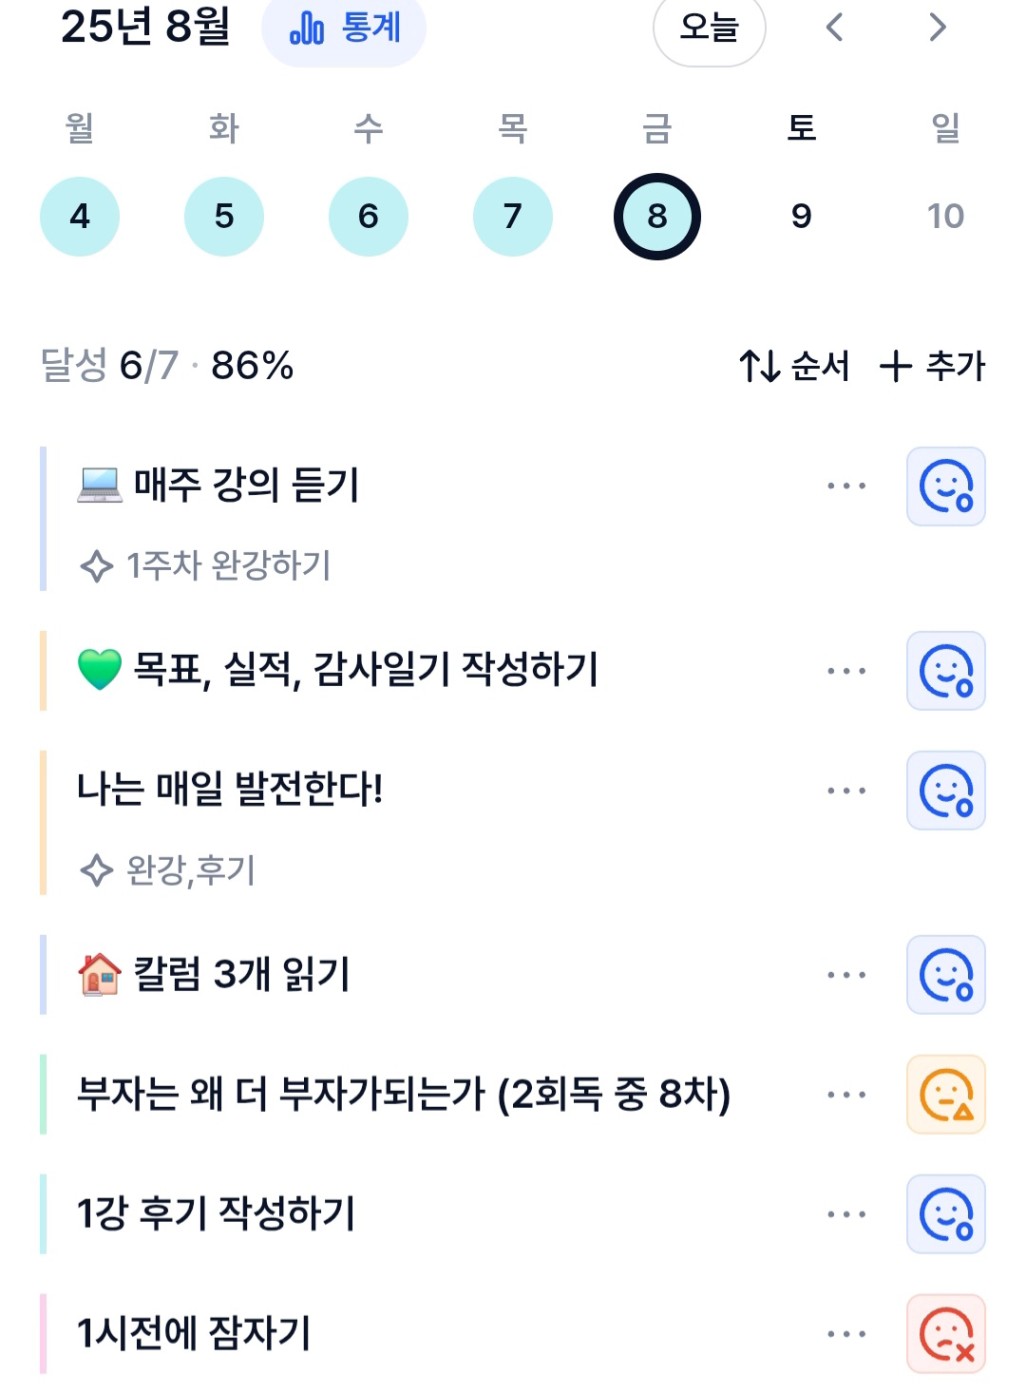Open three-dot menu for 나는 매일 발전한다!
This screenshot has width=1026, height=1393.
[846, 791]
